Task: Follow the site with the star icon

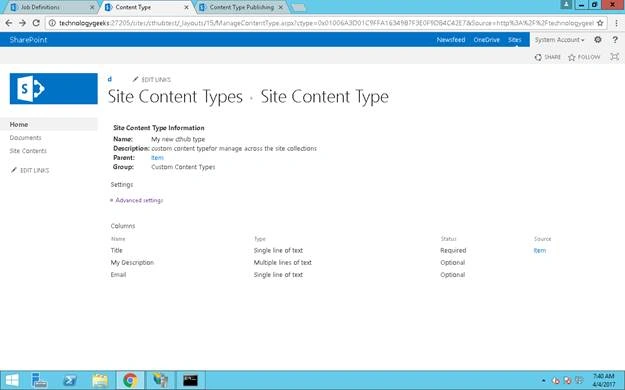Action: tap(584, 57)
